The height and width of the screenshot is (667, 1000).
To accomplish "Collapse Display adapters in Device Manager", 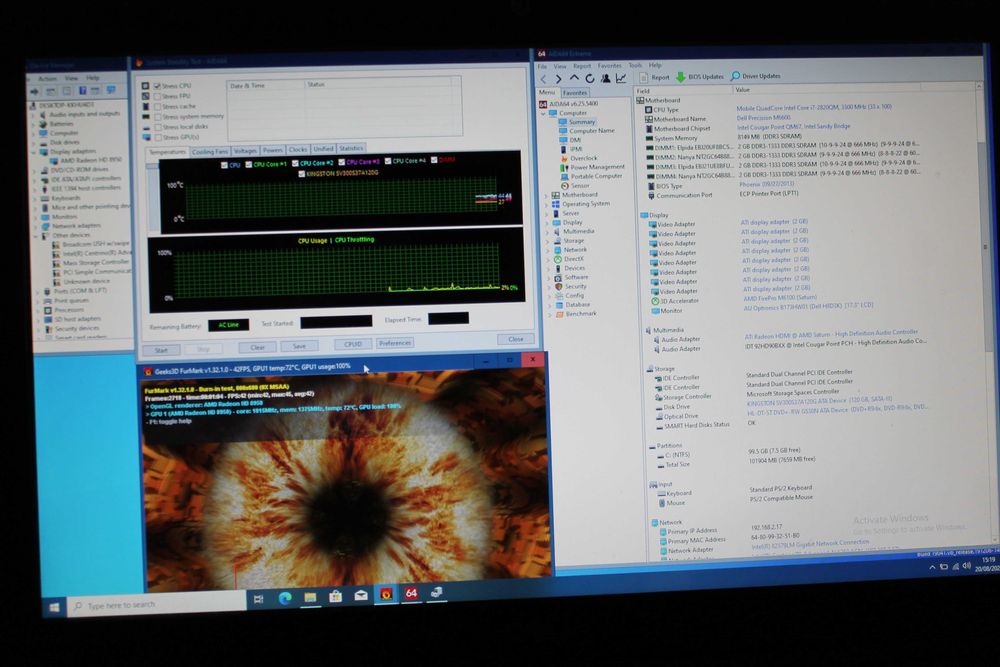I will [x=34, y=152].
